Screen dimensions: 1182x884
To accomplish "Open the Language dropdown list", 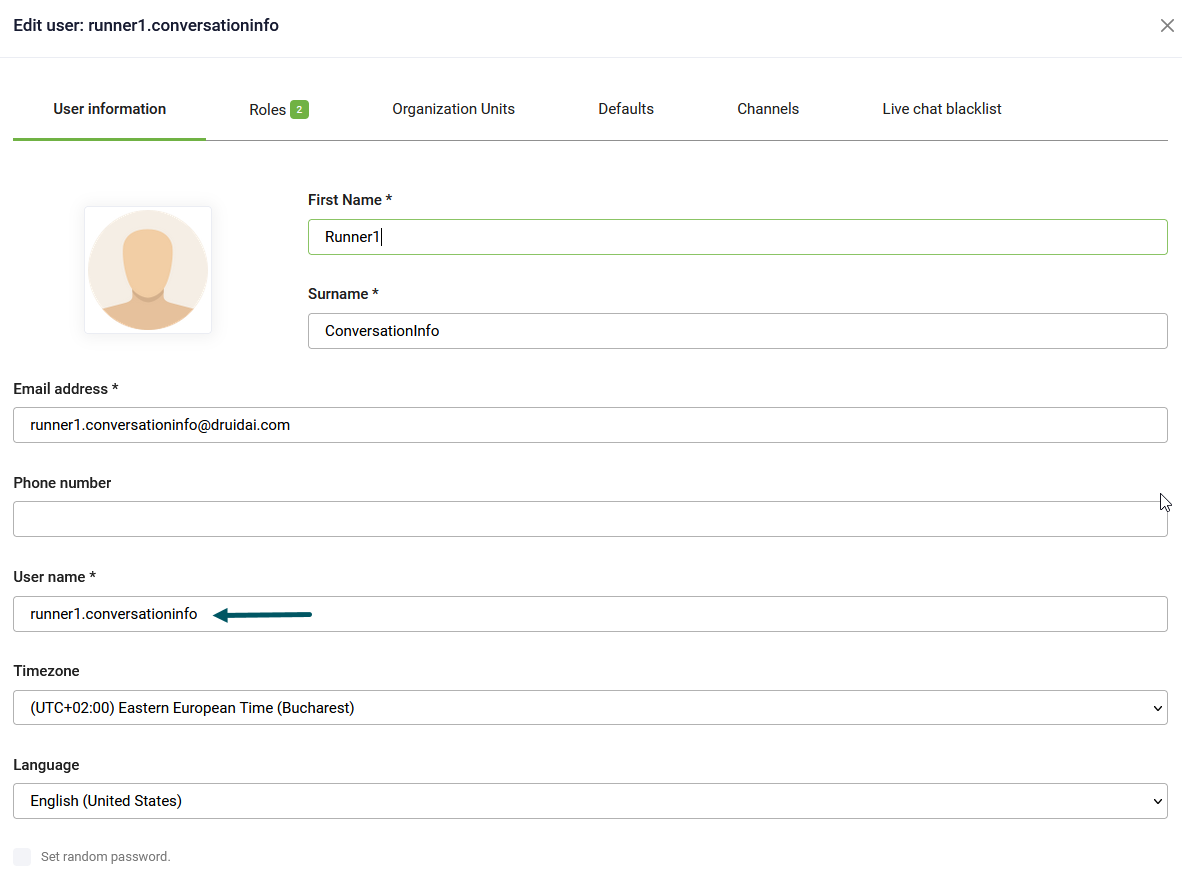I will [590, 801].
